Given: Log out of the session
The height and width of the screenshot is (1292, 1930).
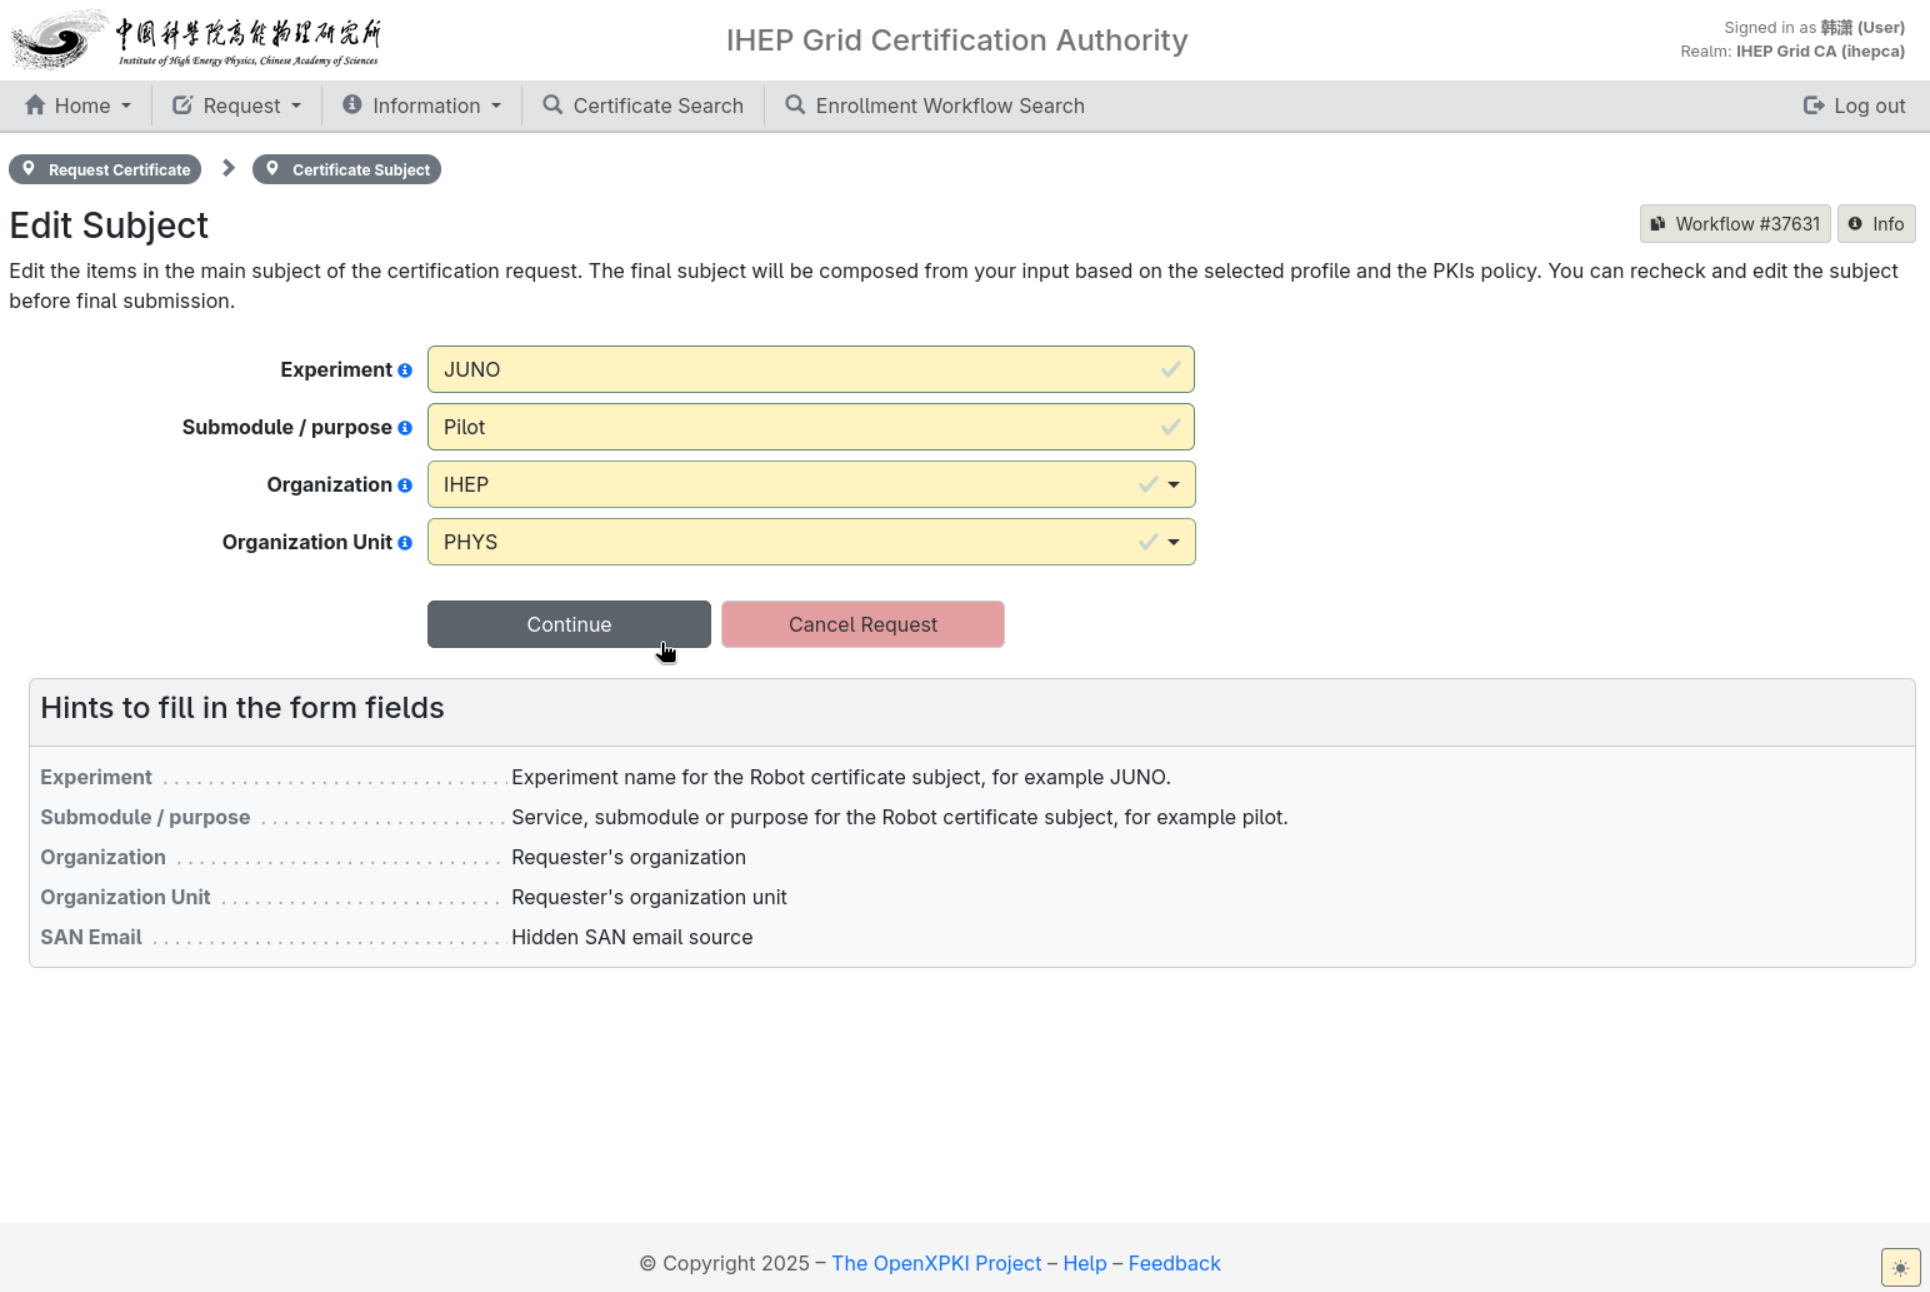Looking at the screenshot, I should pos(1854,106).
